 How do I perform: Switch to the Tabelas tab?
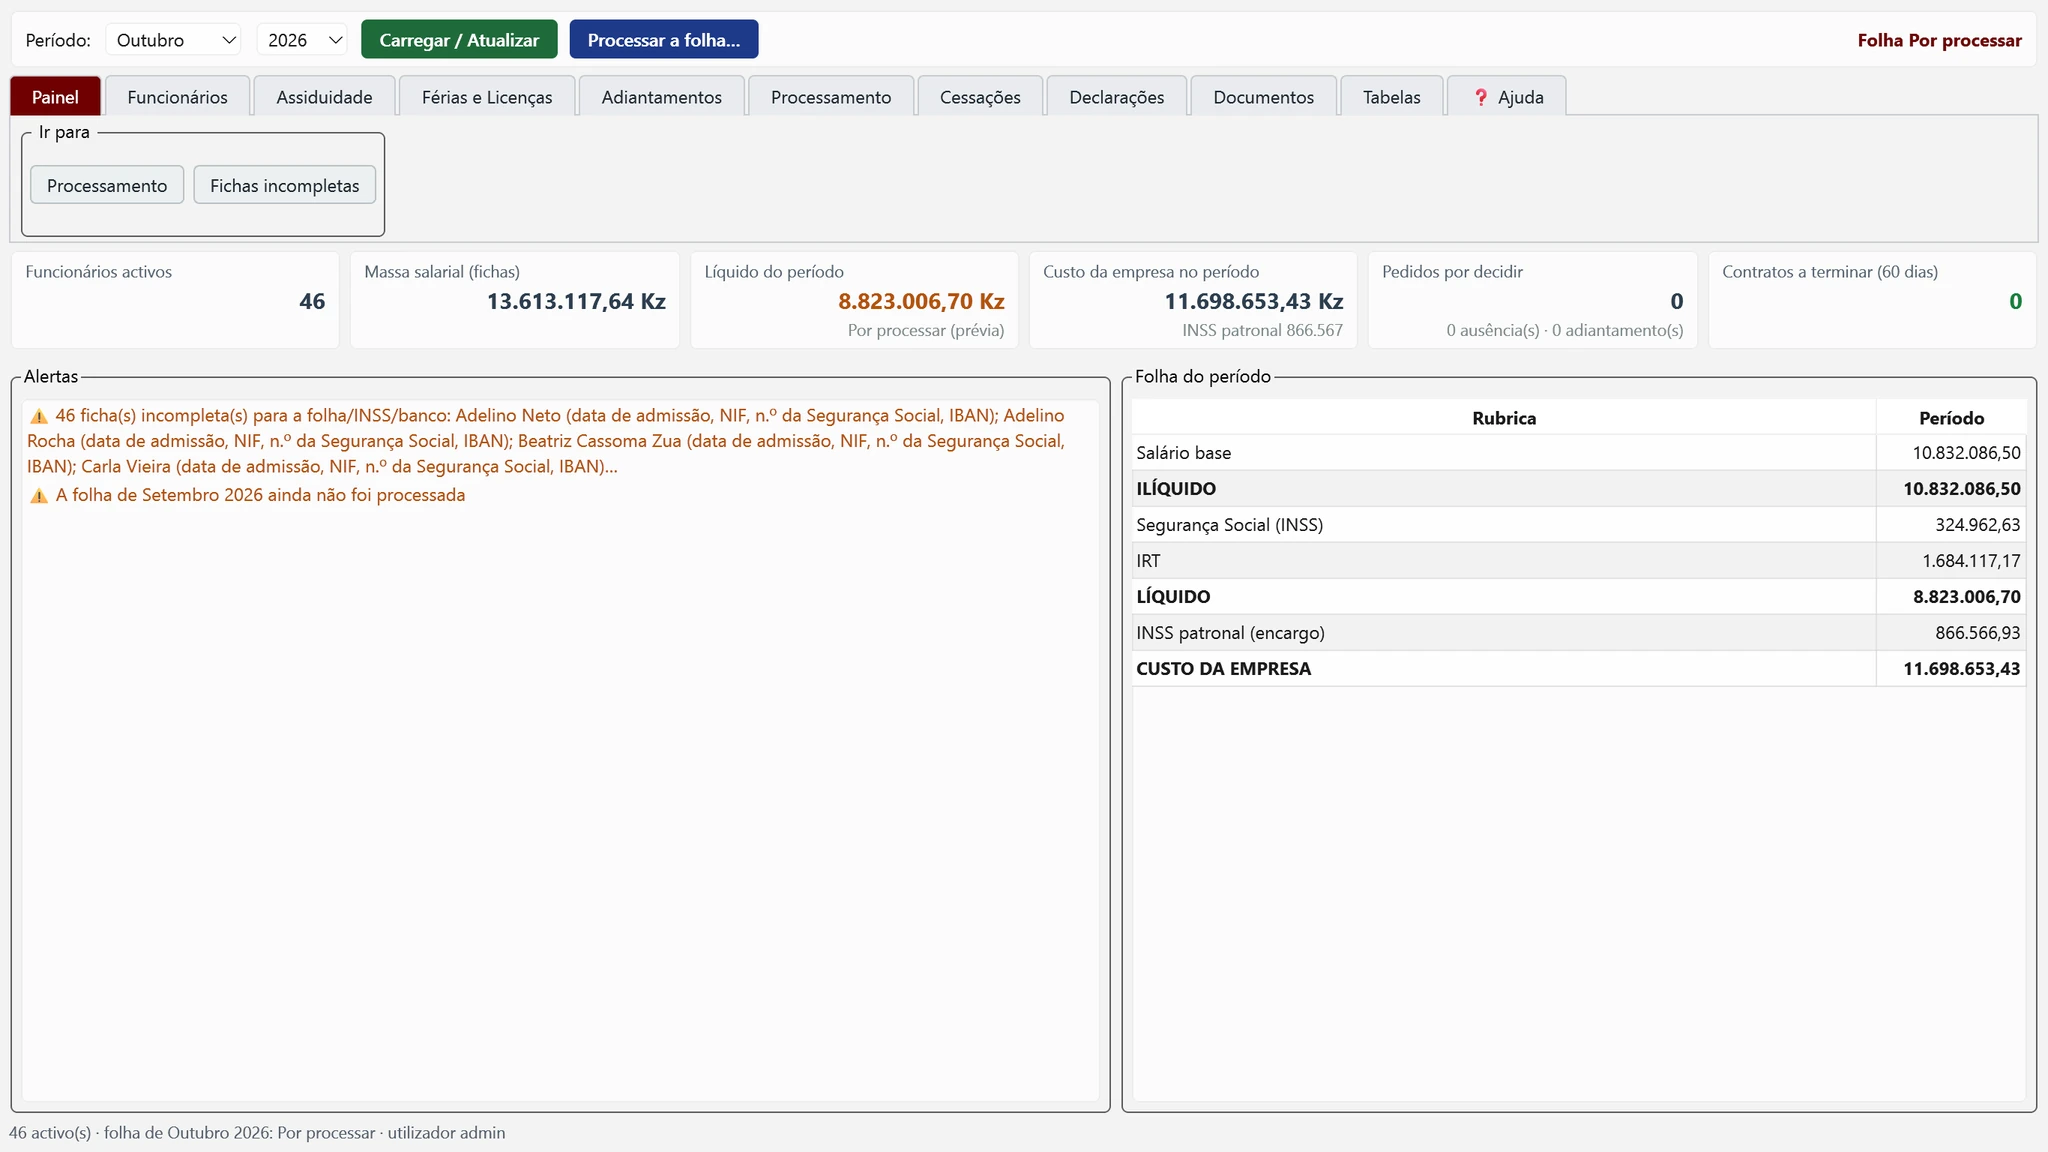[x=1391, y=97]
